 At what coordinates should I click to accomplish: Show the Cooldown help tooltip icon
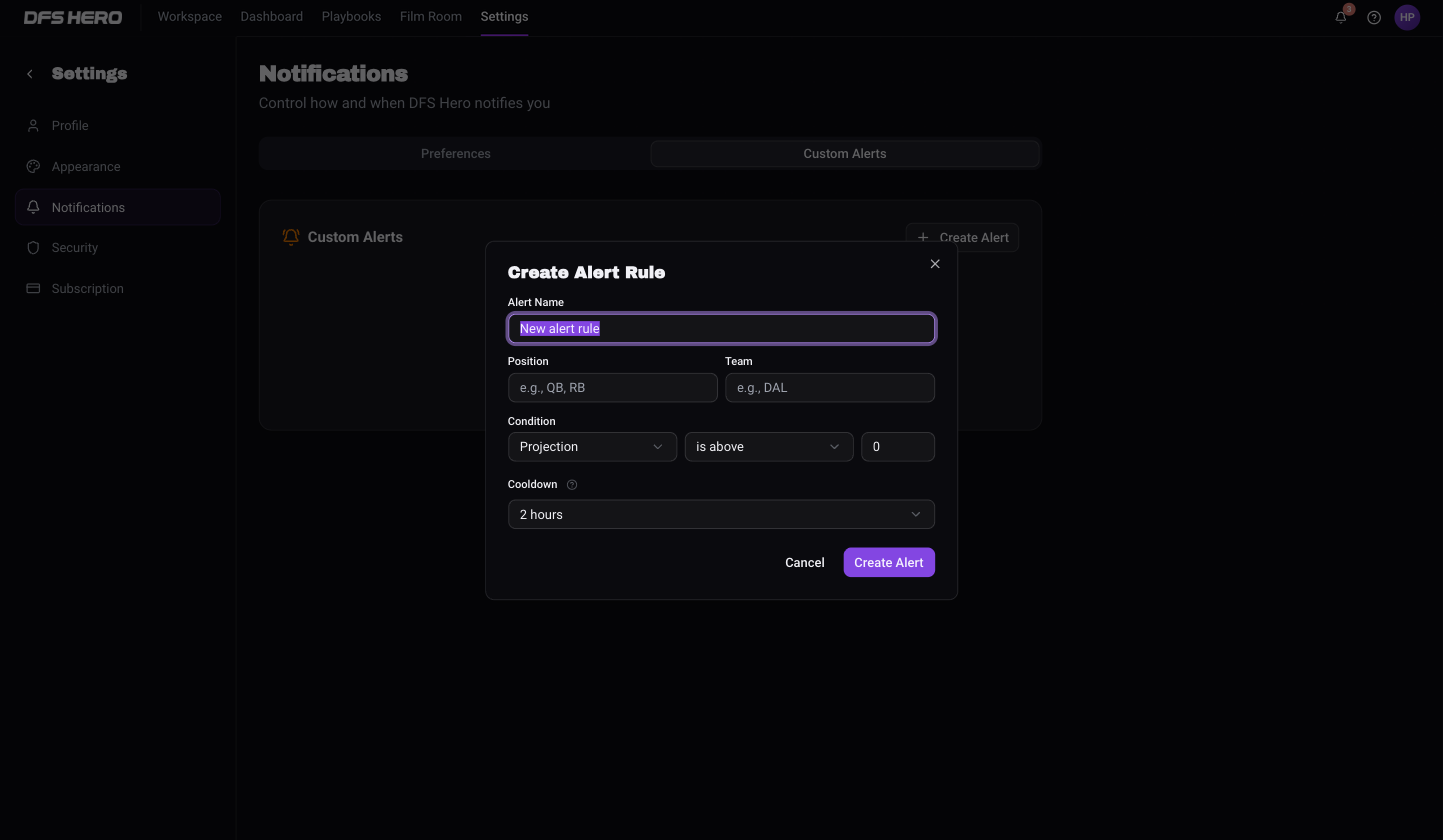pyautogui.click(x=572, y=485)
